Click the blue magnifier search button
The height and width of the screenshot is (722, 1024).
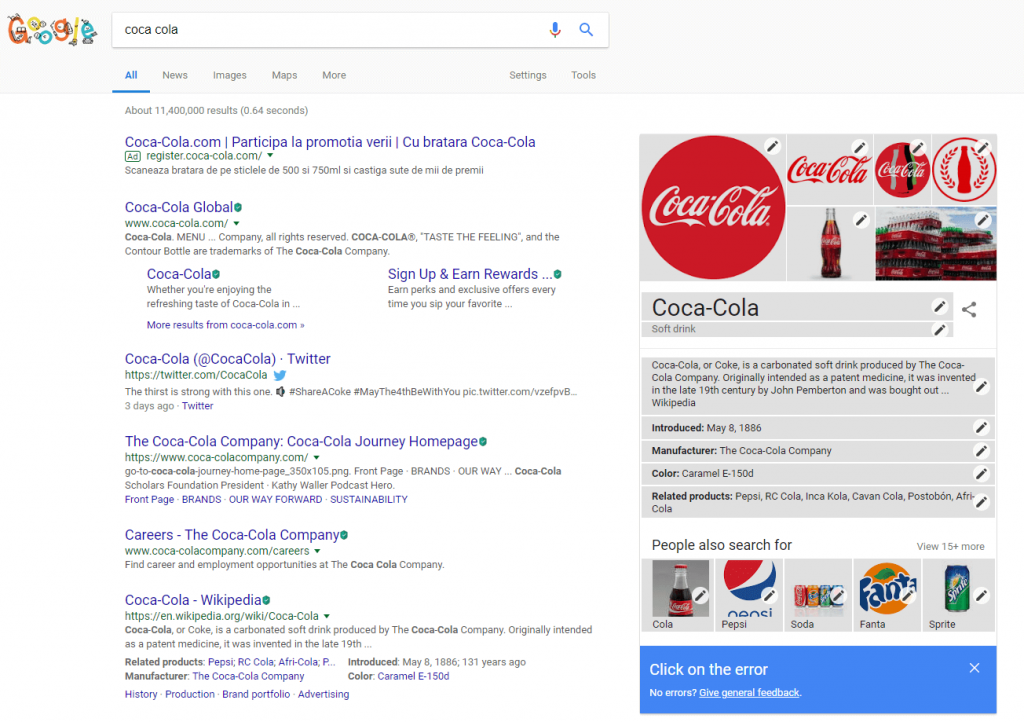coord(586,29)
